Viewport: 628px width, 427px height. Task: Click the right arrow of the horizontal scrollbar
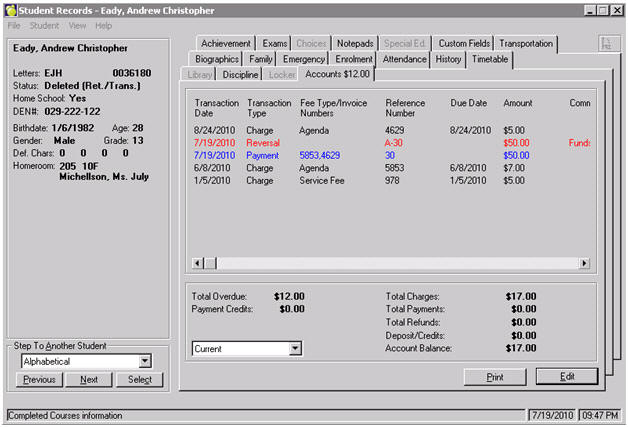pos(583,263)
